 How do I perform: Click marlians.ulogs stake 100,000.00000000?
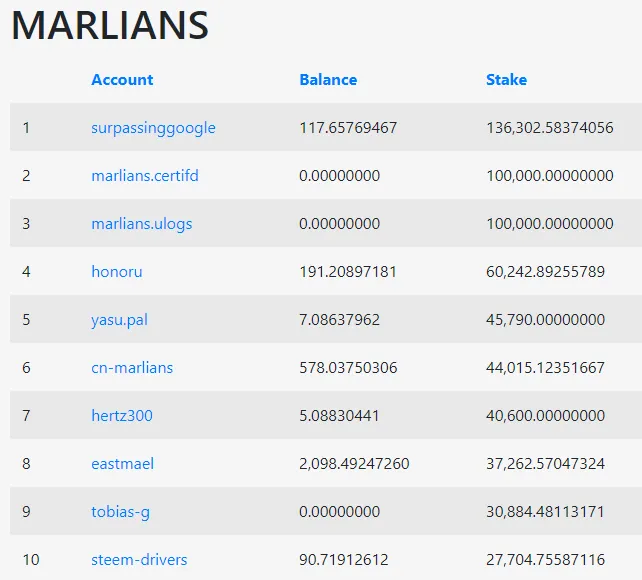click(549, 223)
